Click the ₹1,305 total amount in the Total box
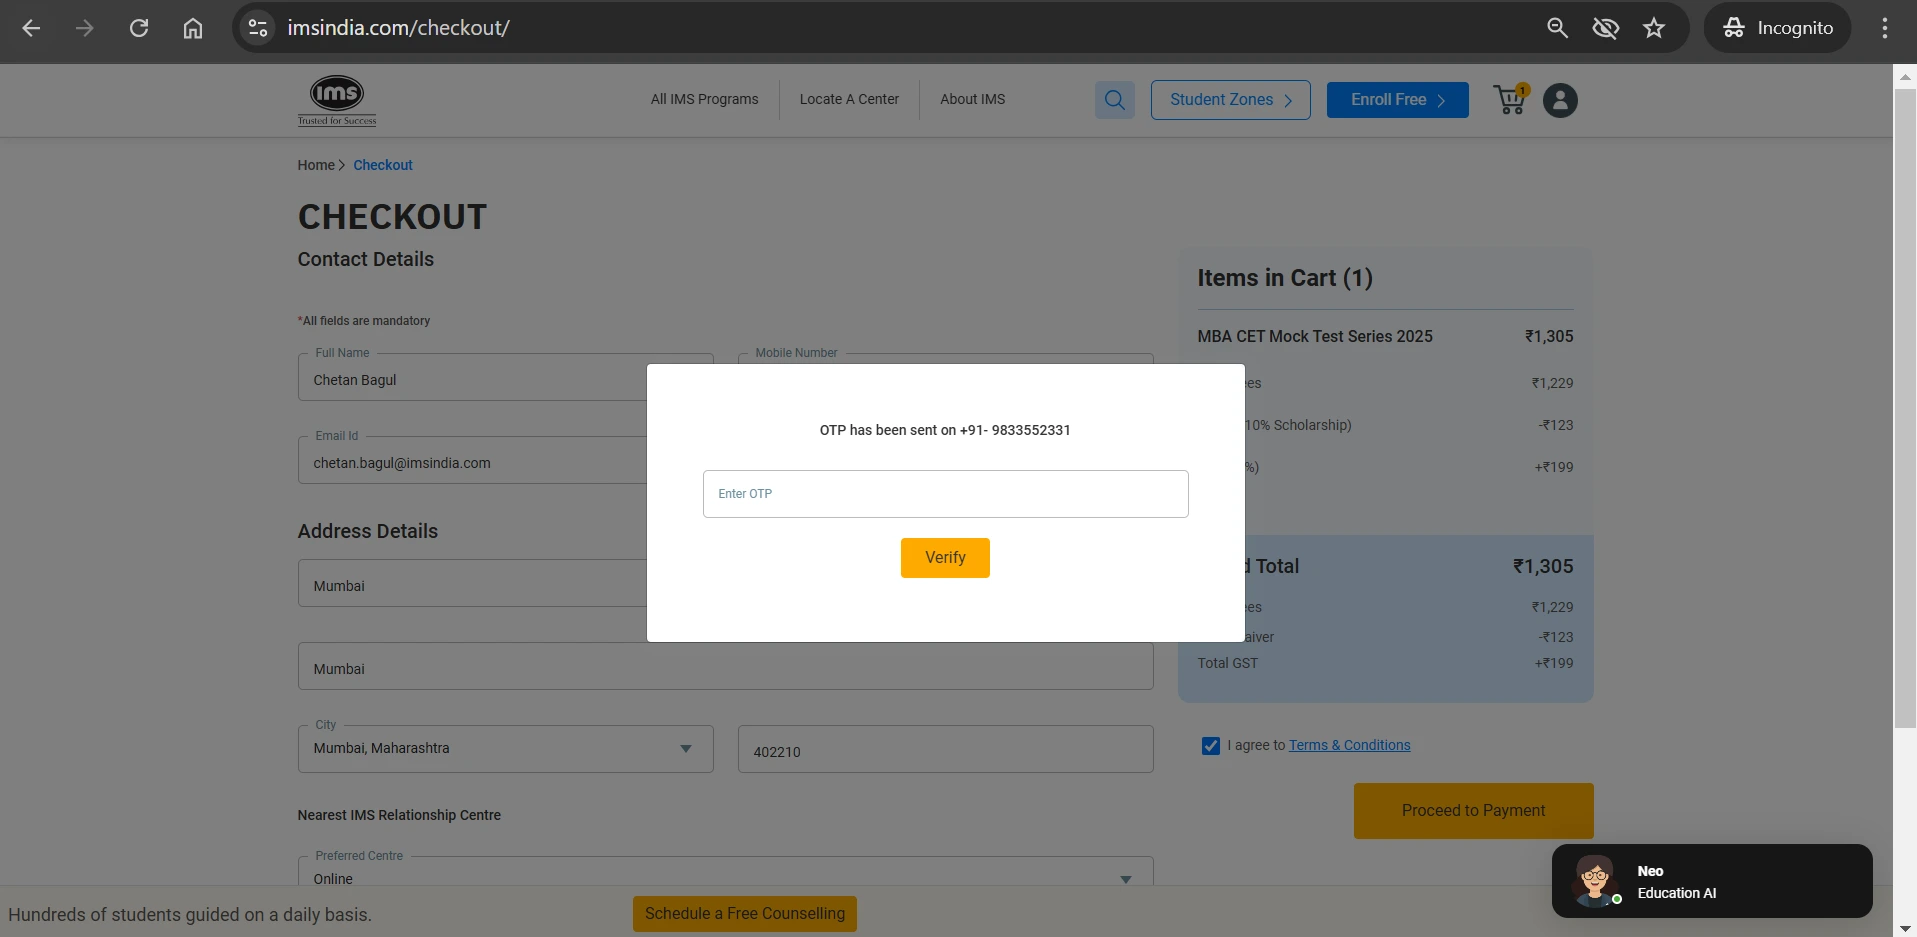1917x937 pixels. (1543, 566)
